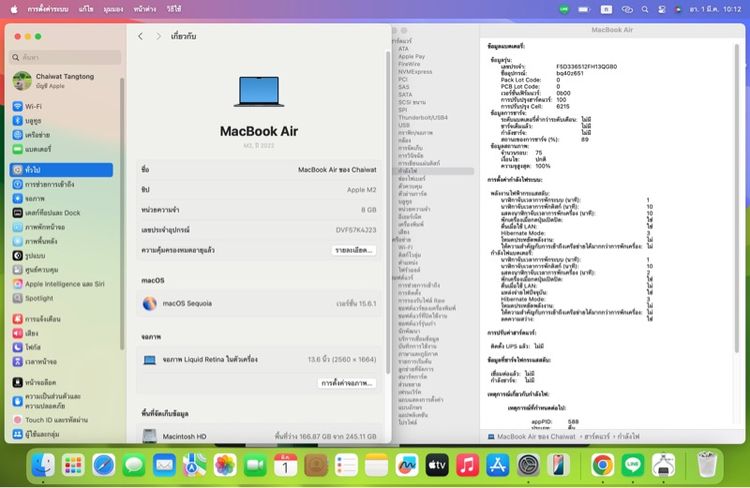Open Apple Intelligence and Siri settings

(58, 284)
